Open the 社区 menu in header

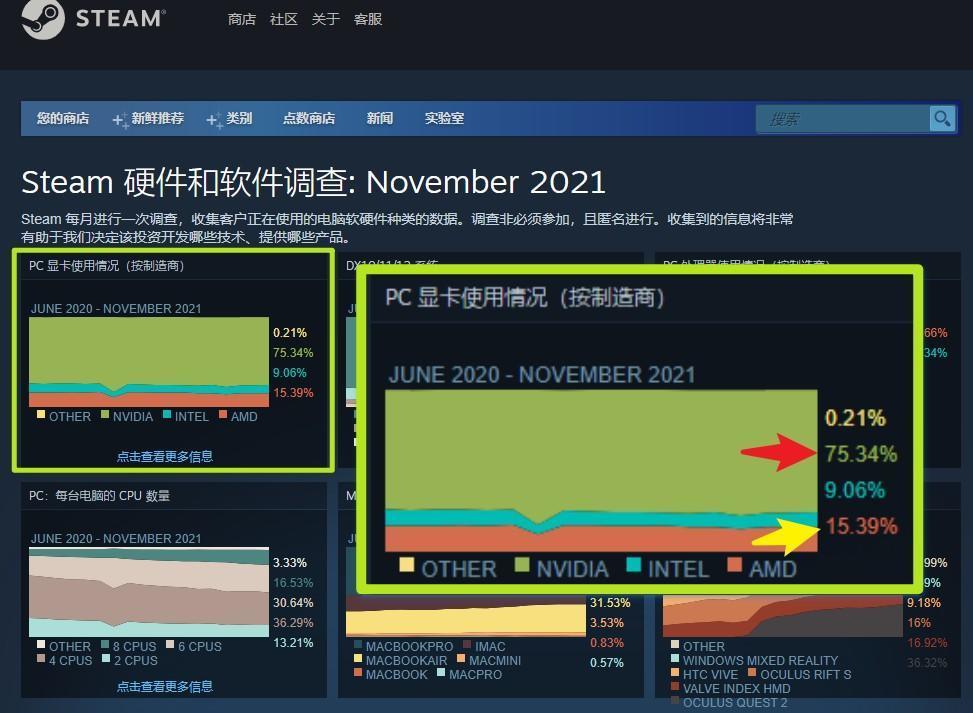pos(284,19)
